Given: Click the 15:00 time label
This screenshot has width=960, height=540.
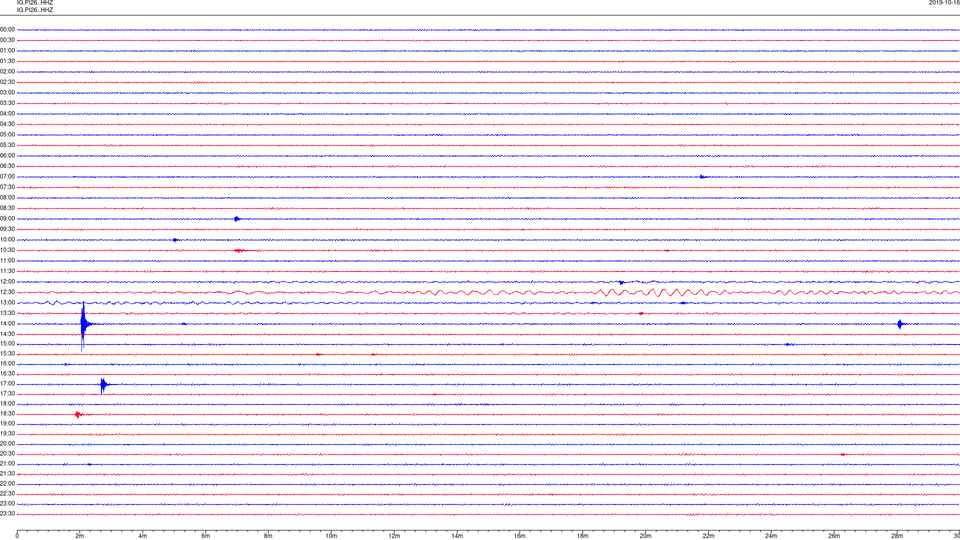Looking at the screenshot, I should (7, 343).
